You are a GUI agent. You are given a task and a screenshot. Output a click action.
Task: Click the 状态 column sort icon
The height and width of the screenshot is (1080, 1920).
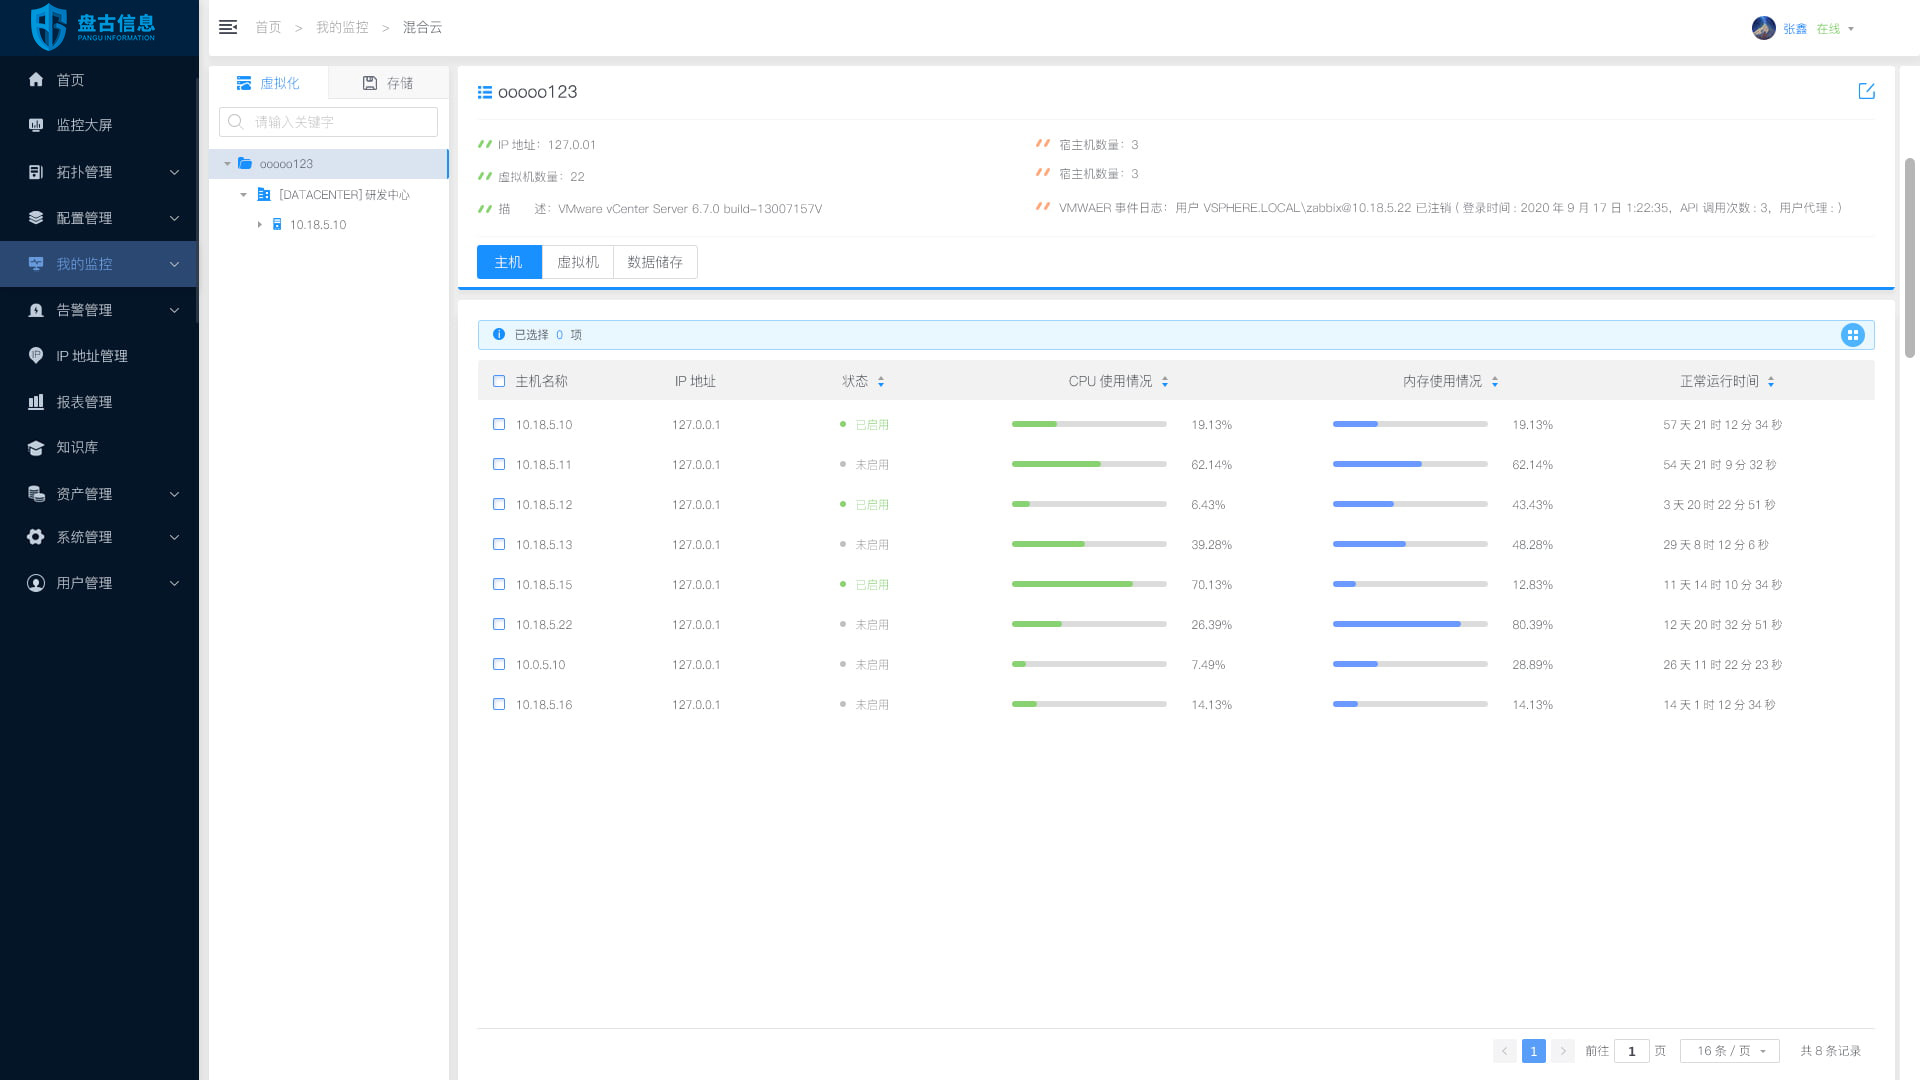coord(881,382)
